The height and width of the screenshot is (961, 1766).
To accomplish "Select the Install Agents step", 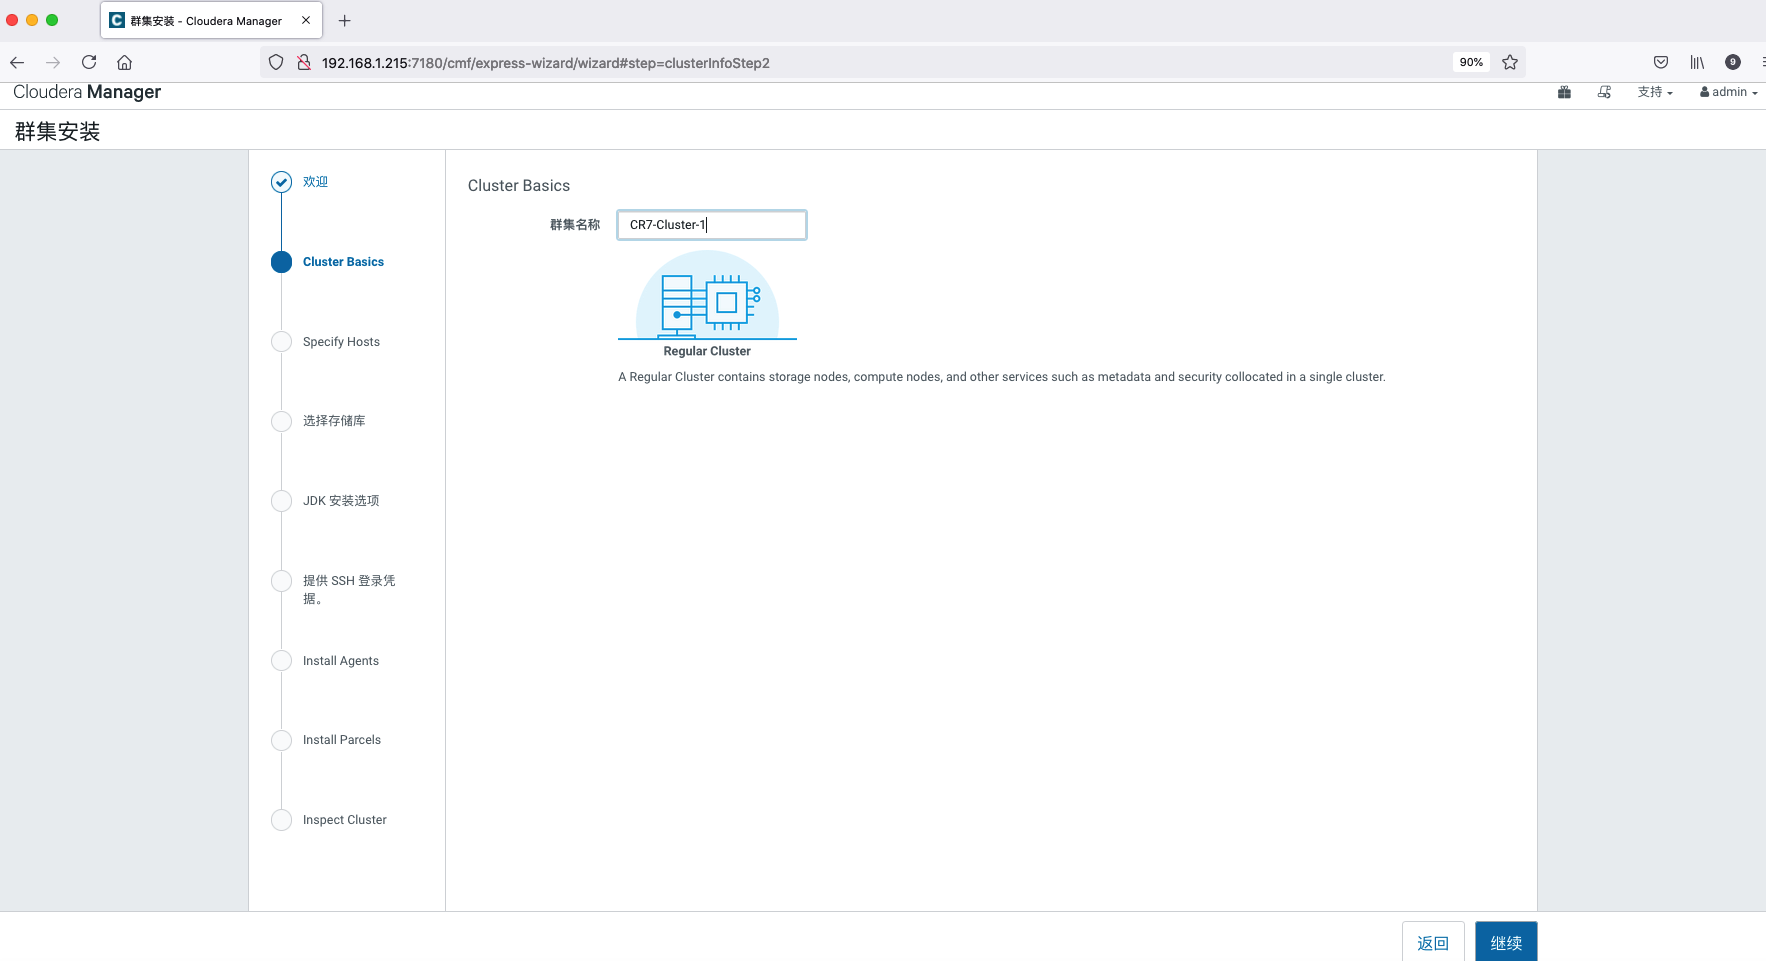I will (341, 661).
